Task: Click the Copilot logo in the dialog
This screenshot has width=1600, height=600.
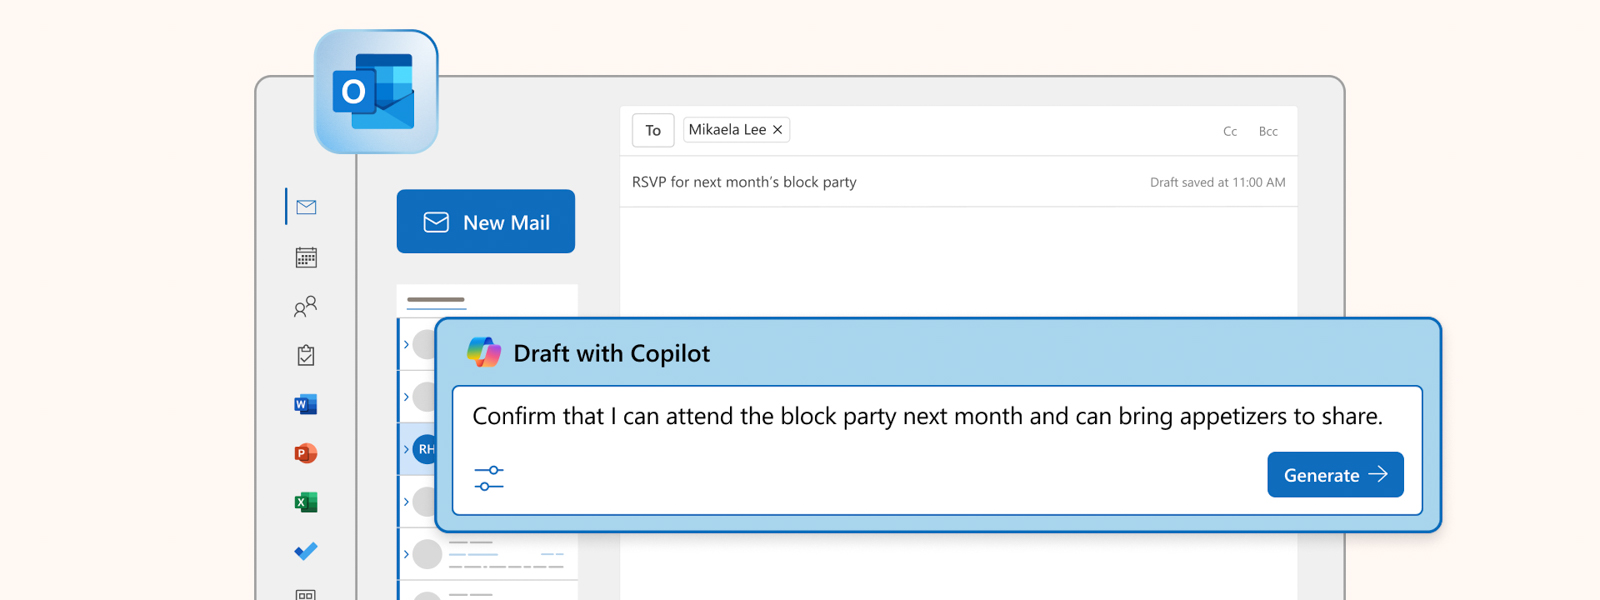Action: [486, 352]
